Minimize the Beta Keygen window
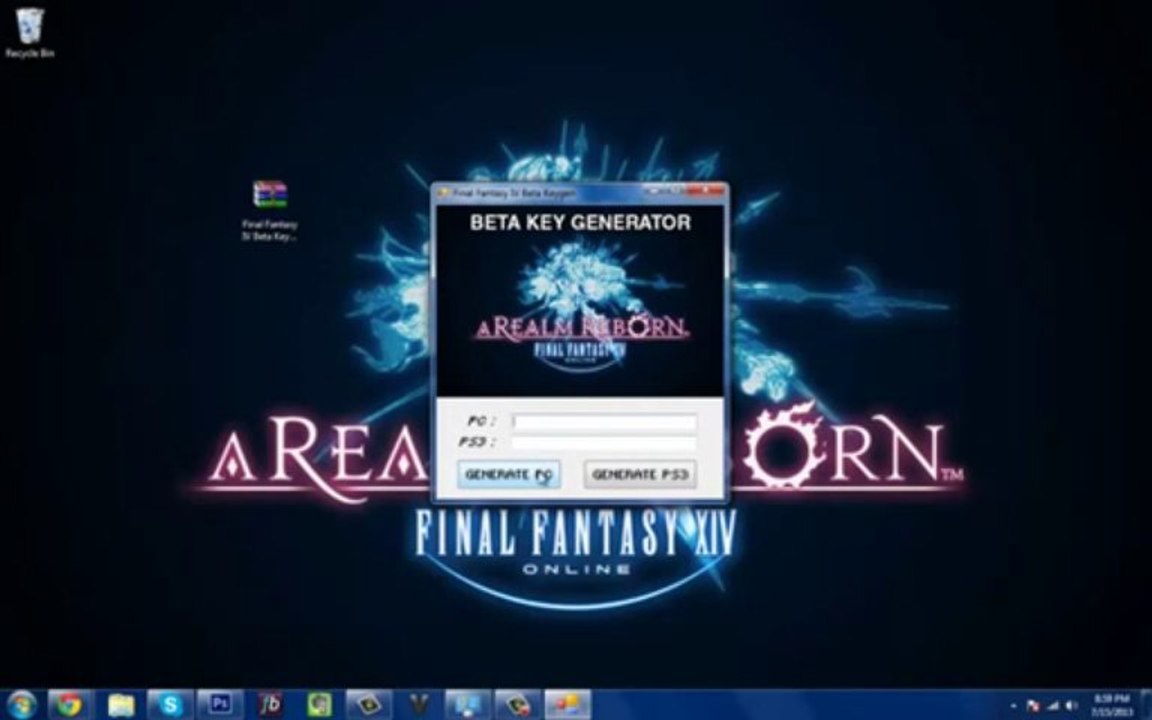 click(x=654, y=191)
